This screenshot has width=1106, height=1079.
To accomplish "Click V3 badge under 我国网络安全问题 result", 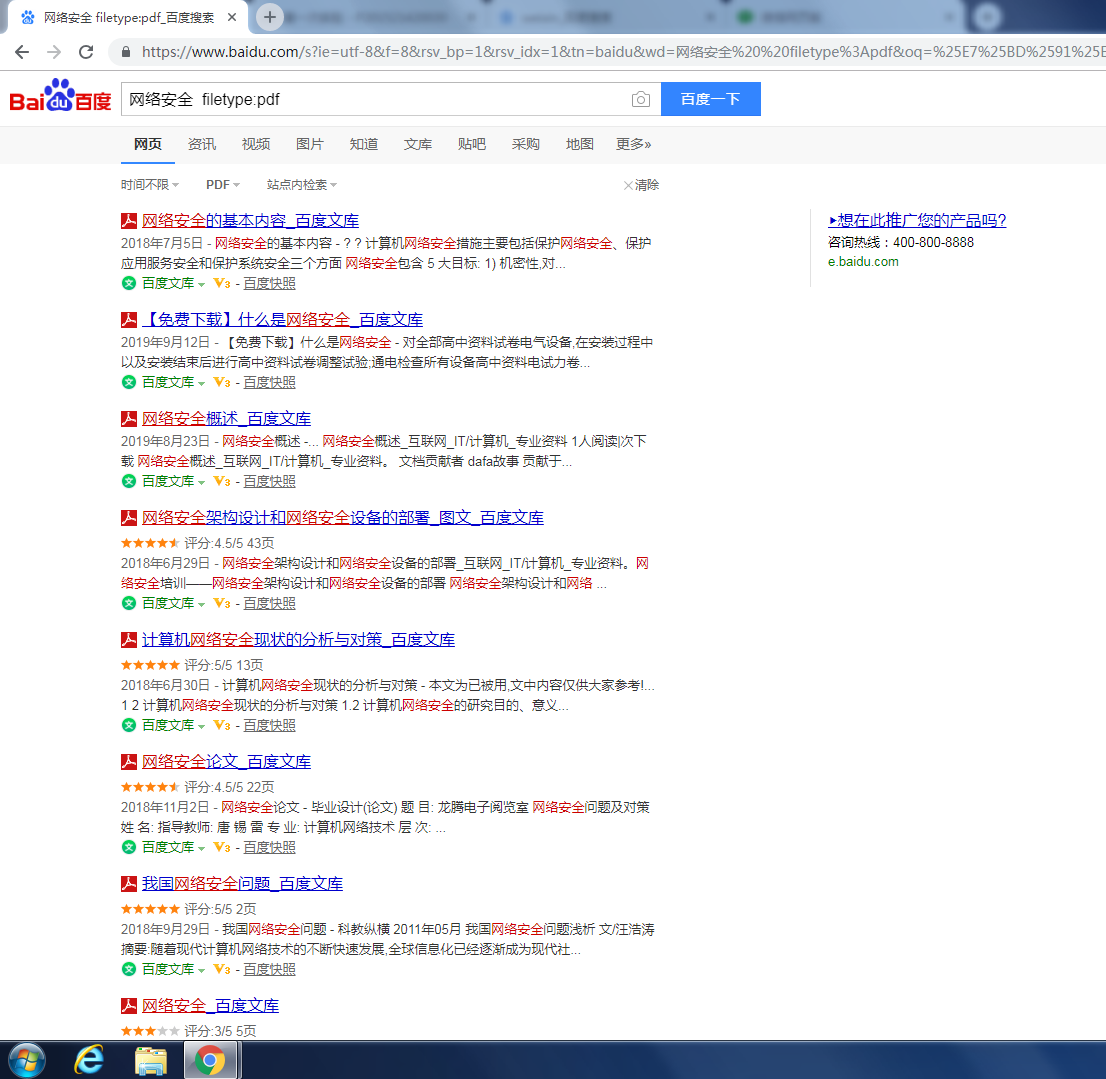I will click(222, 969).
